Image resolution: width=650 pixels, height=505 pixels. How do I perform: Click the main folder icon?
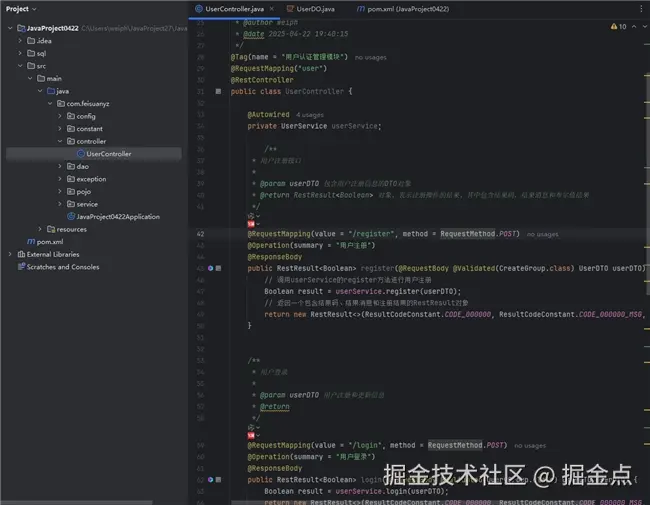pos(41,78)
